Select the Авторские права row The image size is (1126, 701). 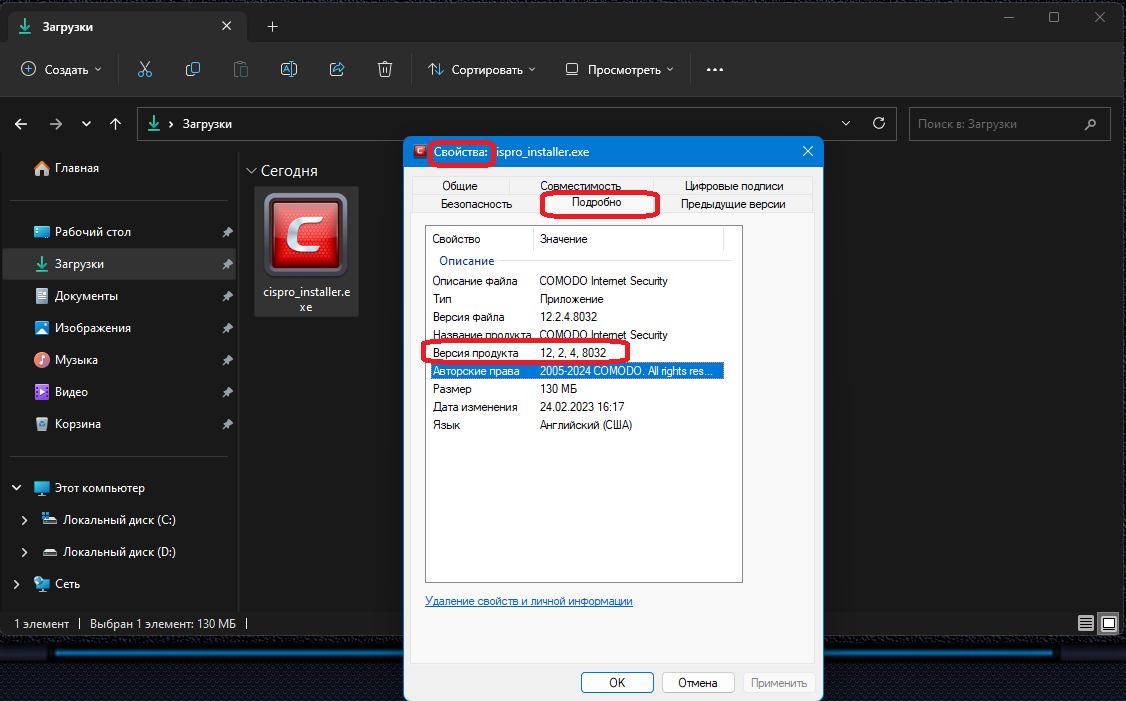pos(577,371)
